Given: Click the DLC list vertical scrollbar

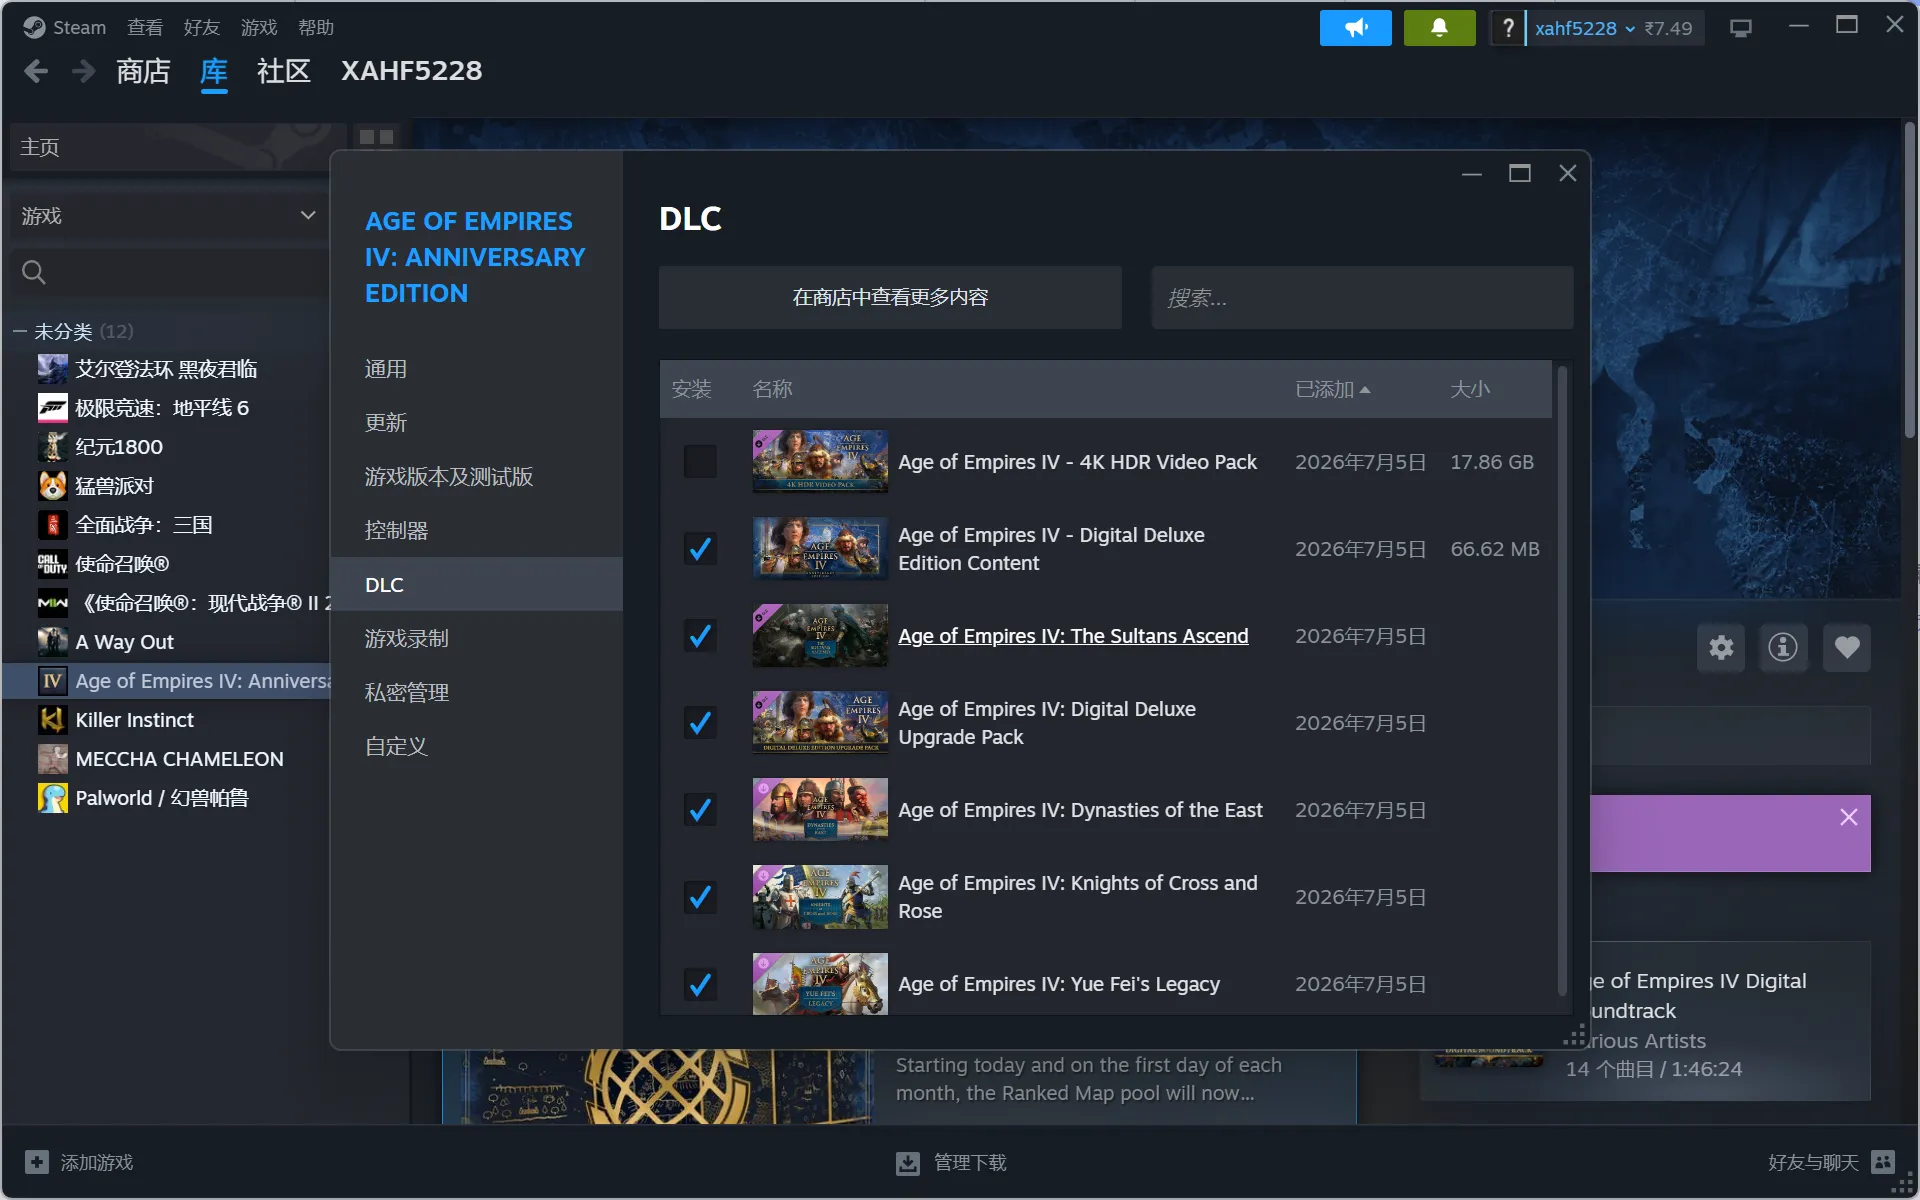Looking at the screenshot, I should [1562, 681].
